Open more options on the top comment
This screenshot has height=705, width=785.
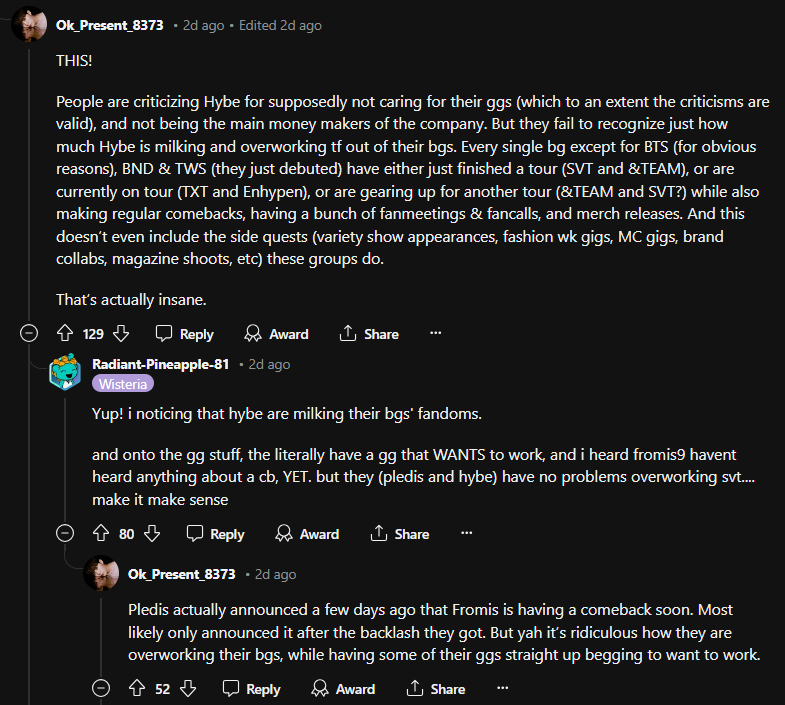(x=435, y=334)
